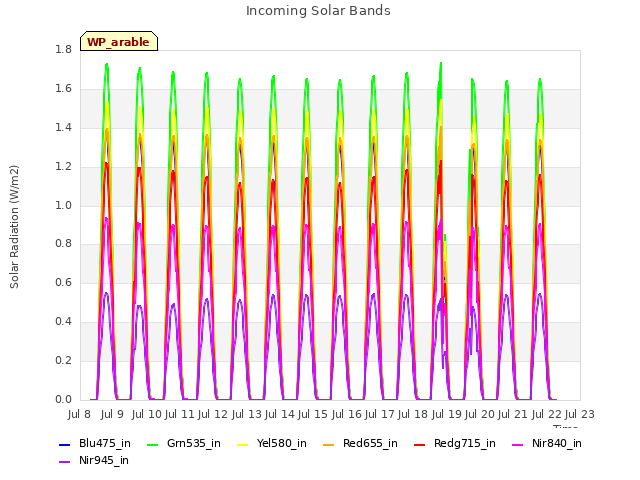Click the Yel580_in legend label

(x=282, y=443)
